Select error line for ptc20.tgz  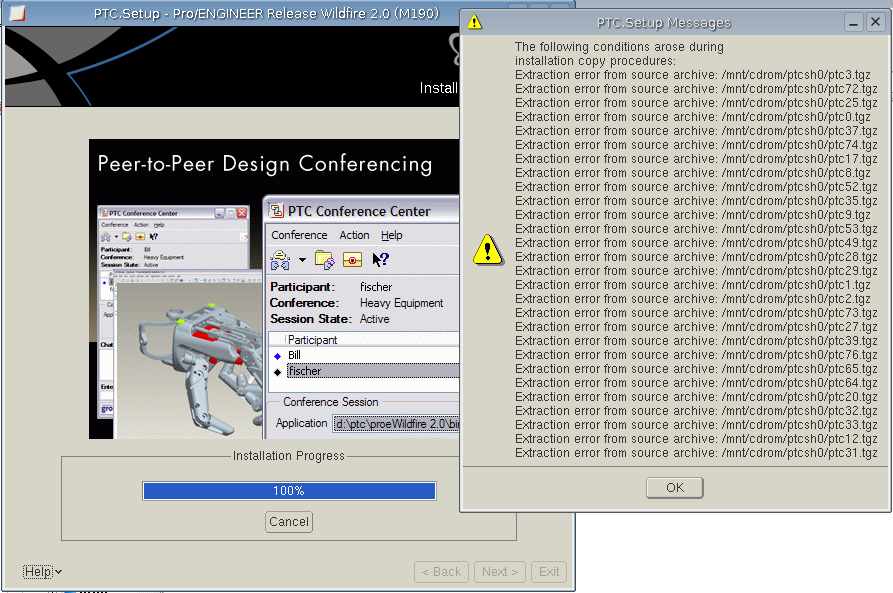[x=696, y=397]
